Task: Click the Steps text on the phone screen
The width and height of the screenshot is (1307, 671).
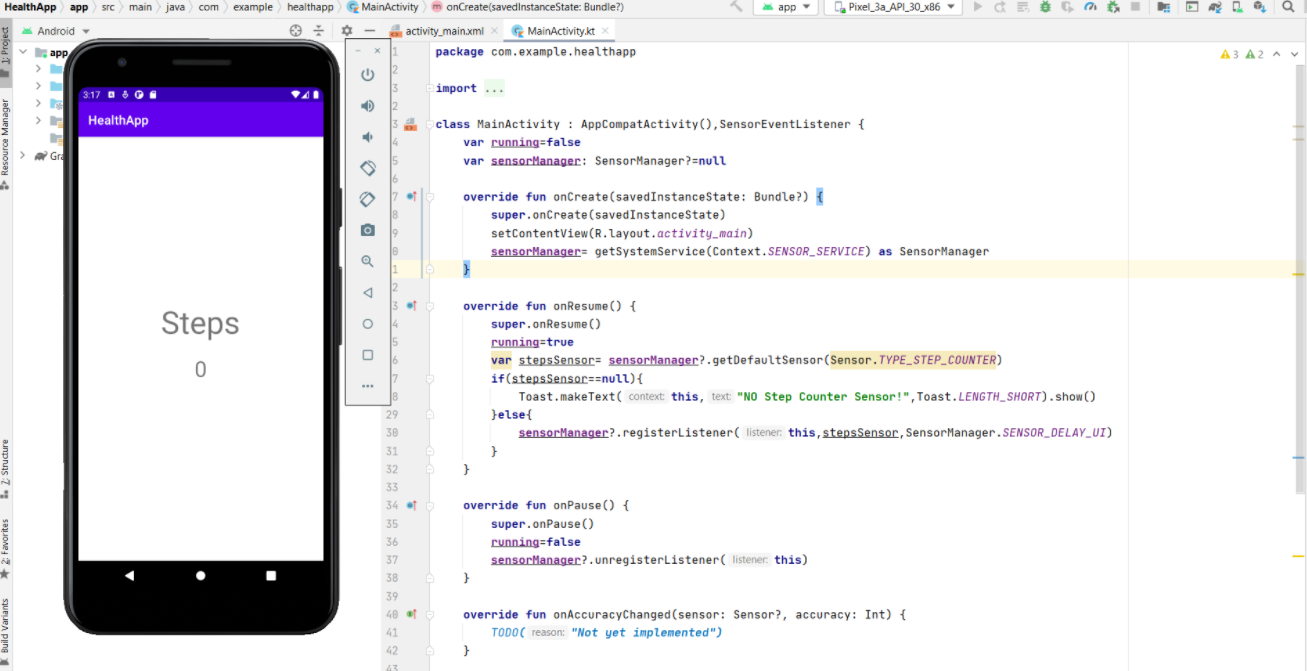Action: tap(200, 323)
